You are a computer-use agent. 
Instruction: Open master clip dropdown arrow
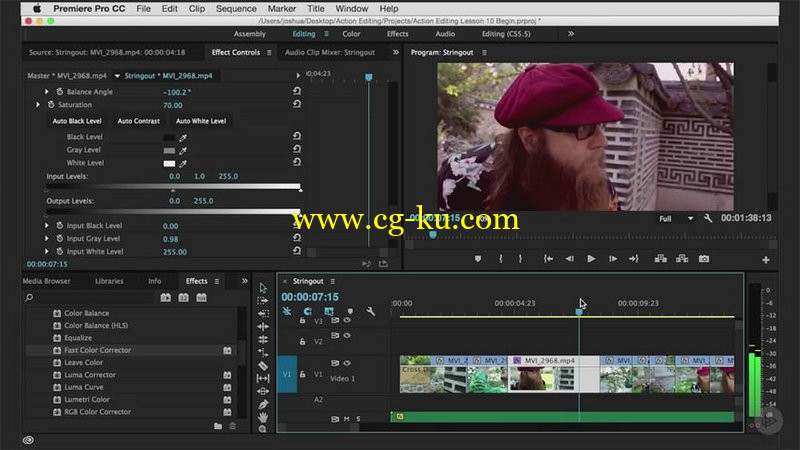[x=117, y=76]
